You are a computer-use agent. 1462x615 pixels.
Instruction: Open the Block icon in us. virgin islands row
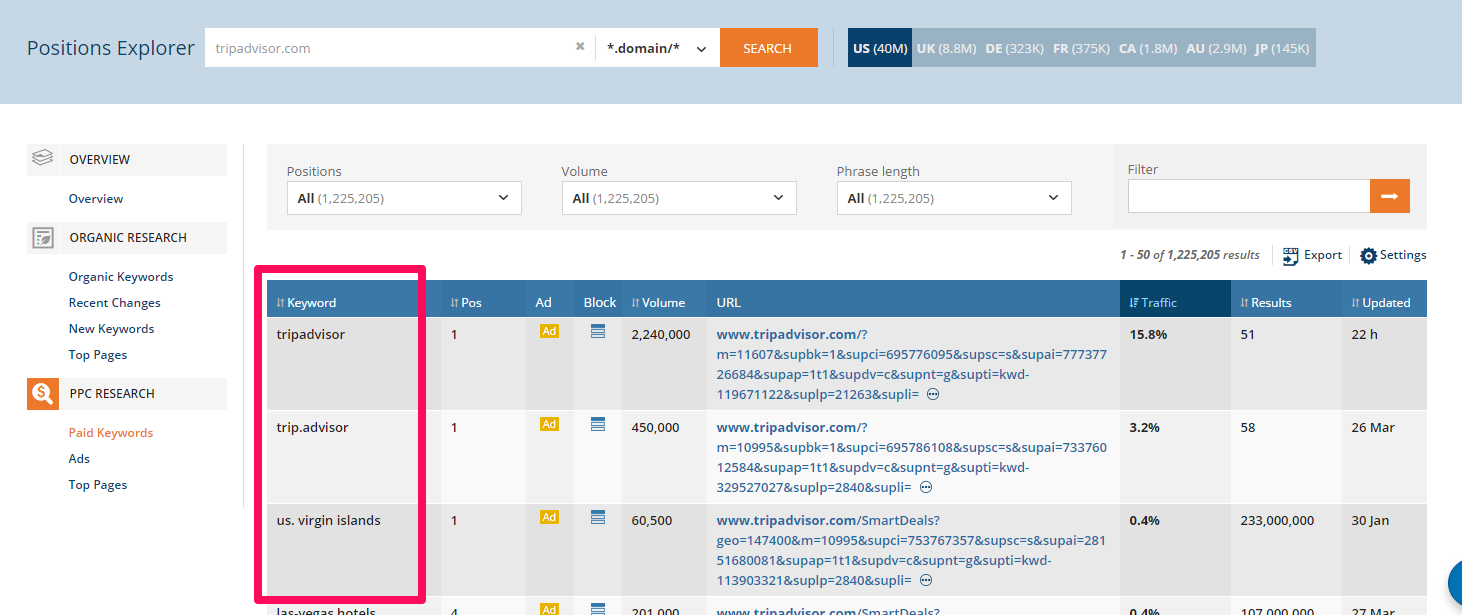point(598,517)
